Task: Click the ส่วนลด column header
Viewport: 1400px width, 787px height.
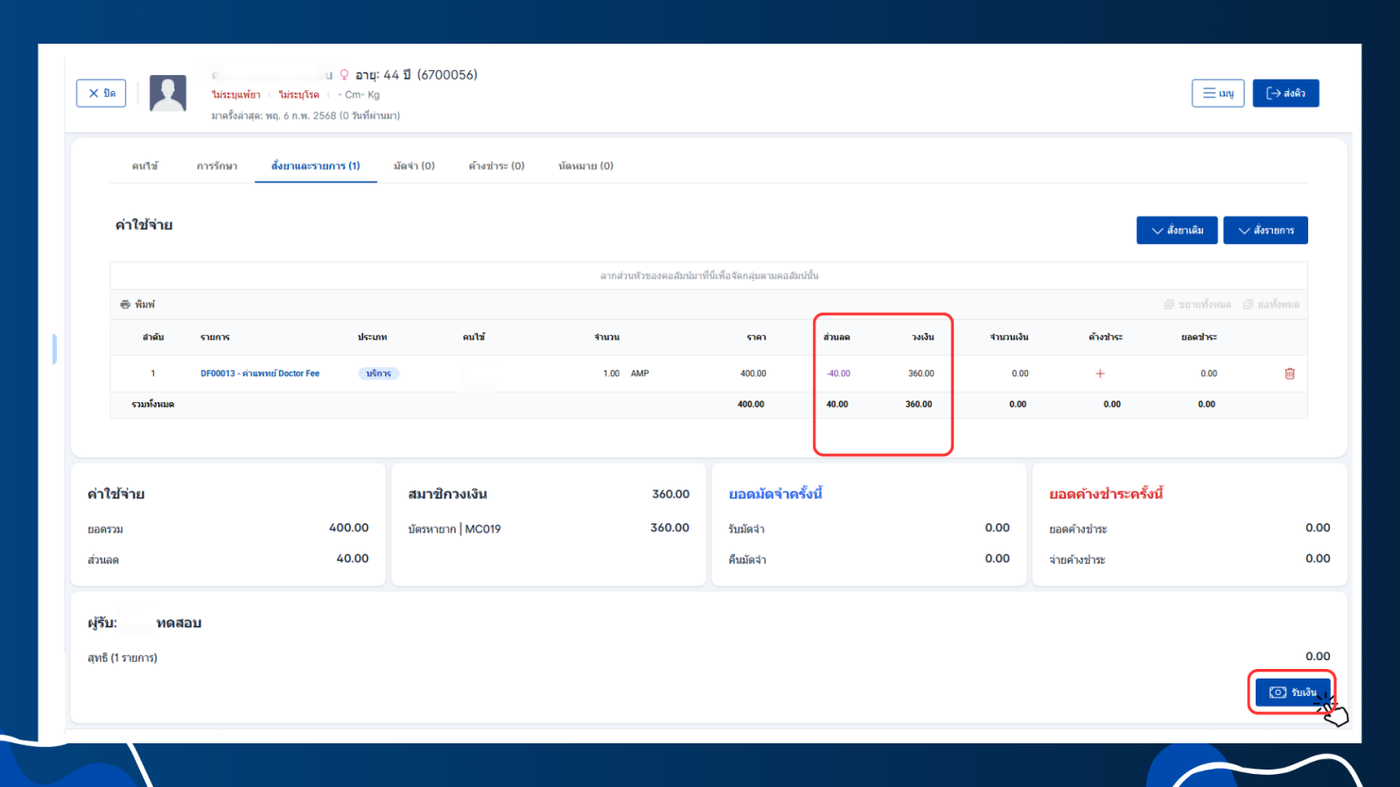Action: (837, 337)
